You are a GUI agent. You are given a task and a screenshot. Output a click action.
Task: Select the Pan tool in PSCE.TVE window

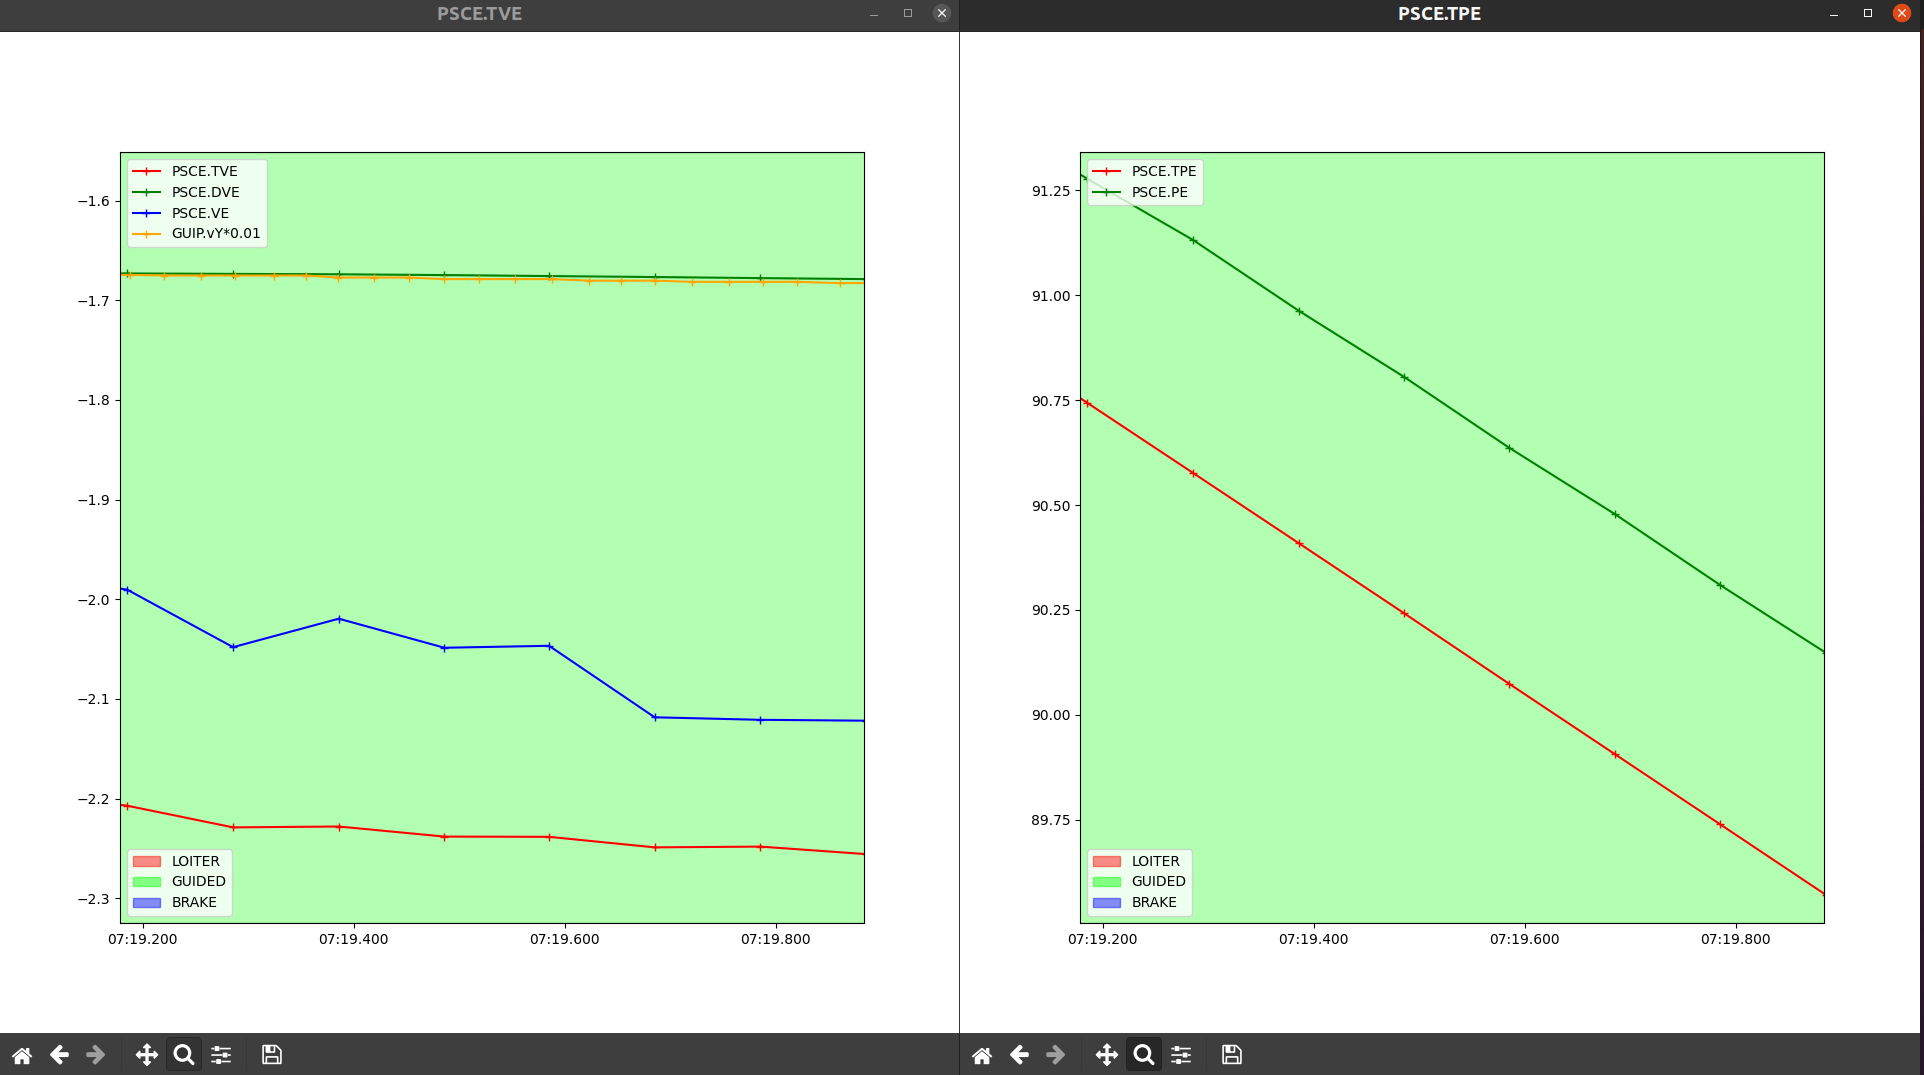(x=147, y=1055)
